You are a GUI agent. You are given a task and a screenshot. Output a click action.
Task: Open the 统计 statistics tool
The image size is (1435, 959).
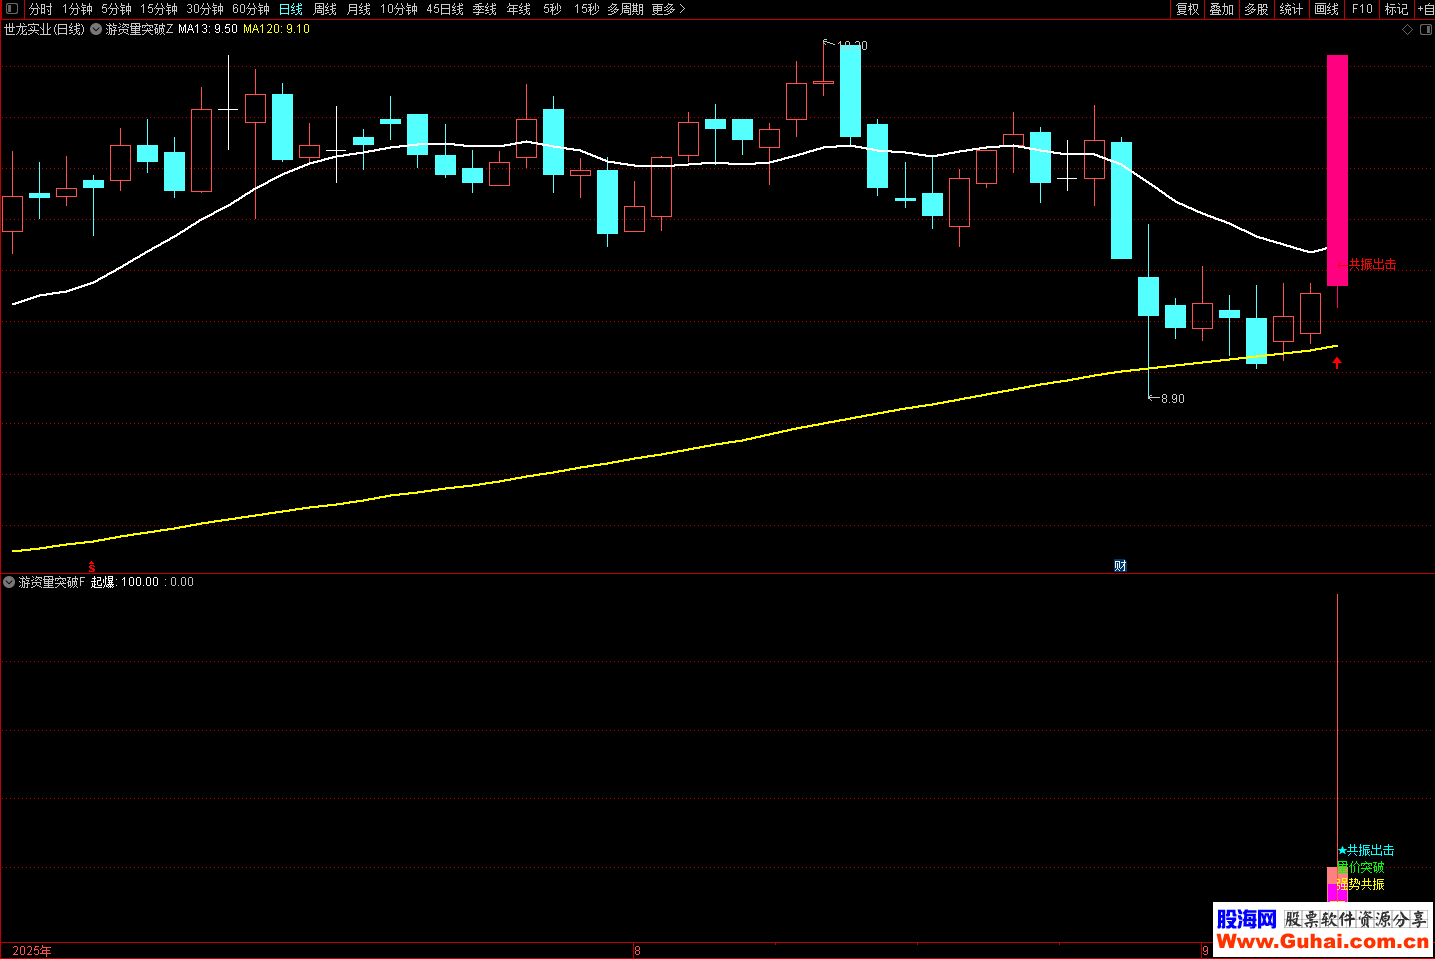(x=1292, y=9)
